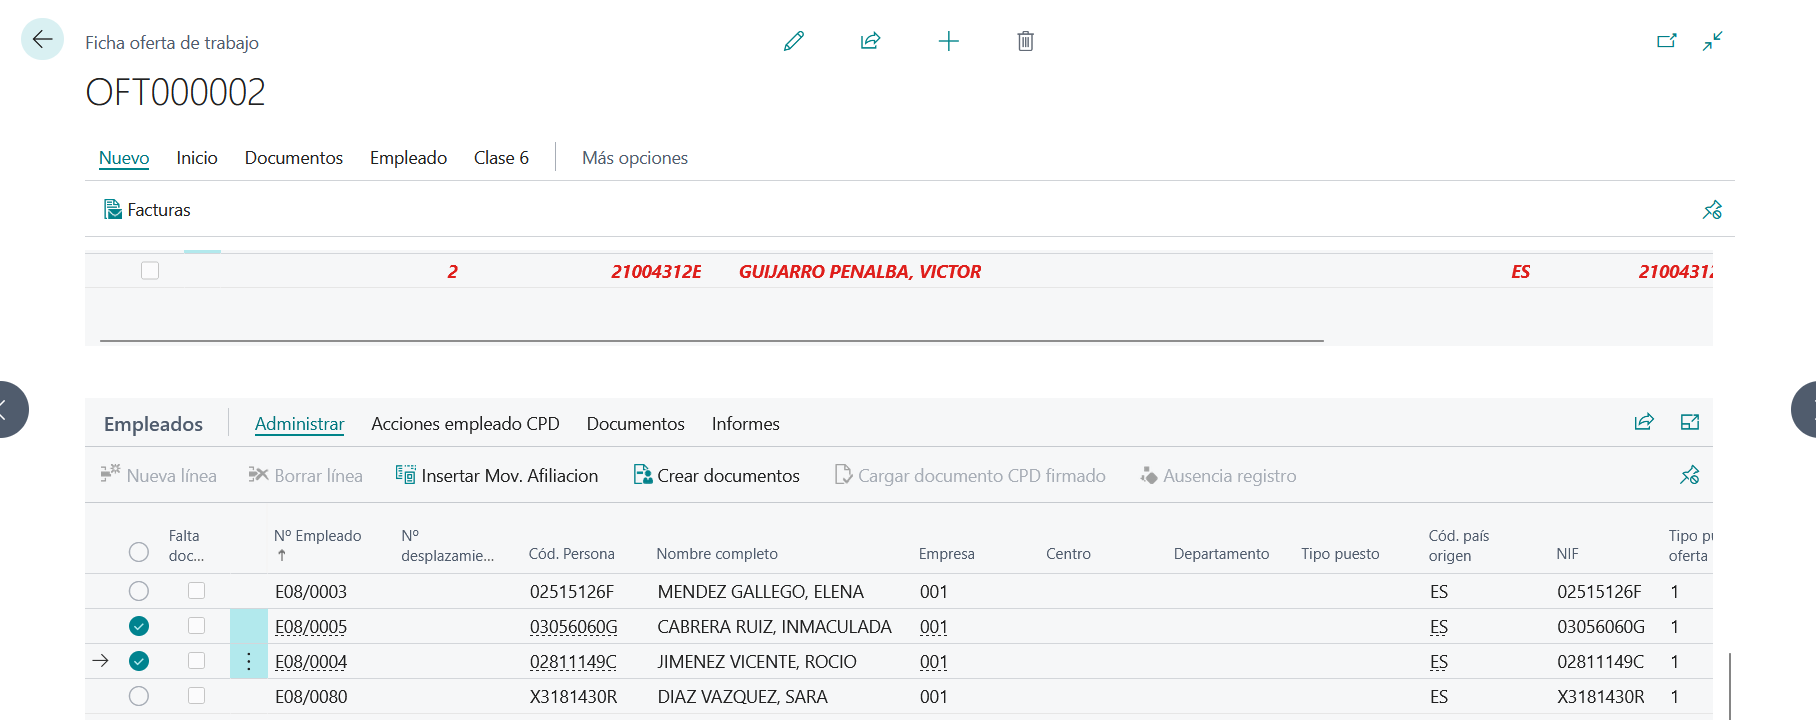Open employee number link E08/0005

point(311,627)
